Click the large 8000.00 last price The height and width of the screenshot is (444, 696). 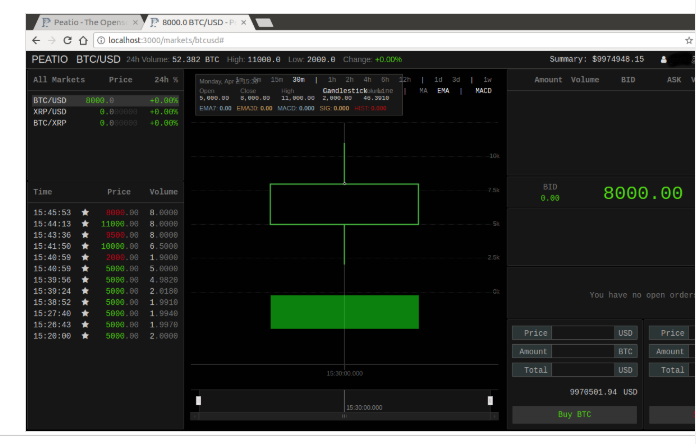(643, 193)
